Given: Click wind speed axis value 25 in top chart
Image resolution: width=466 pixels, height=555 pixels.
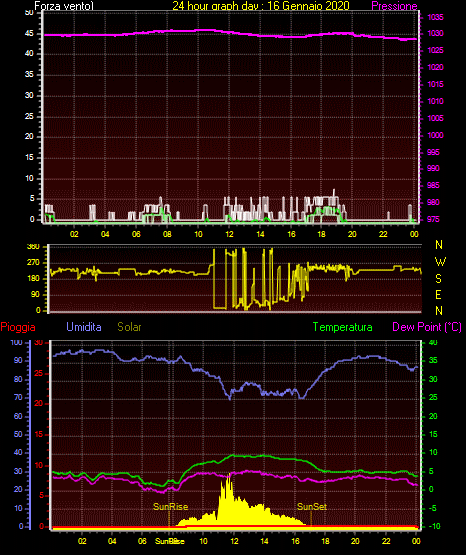Looking at the screenshot, I should [x=29, y=116].
